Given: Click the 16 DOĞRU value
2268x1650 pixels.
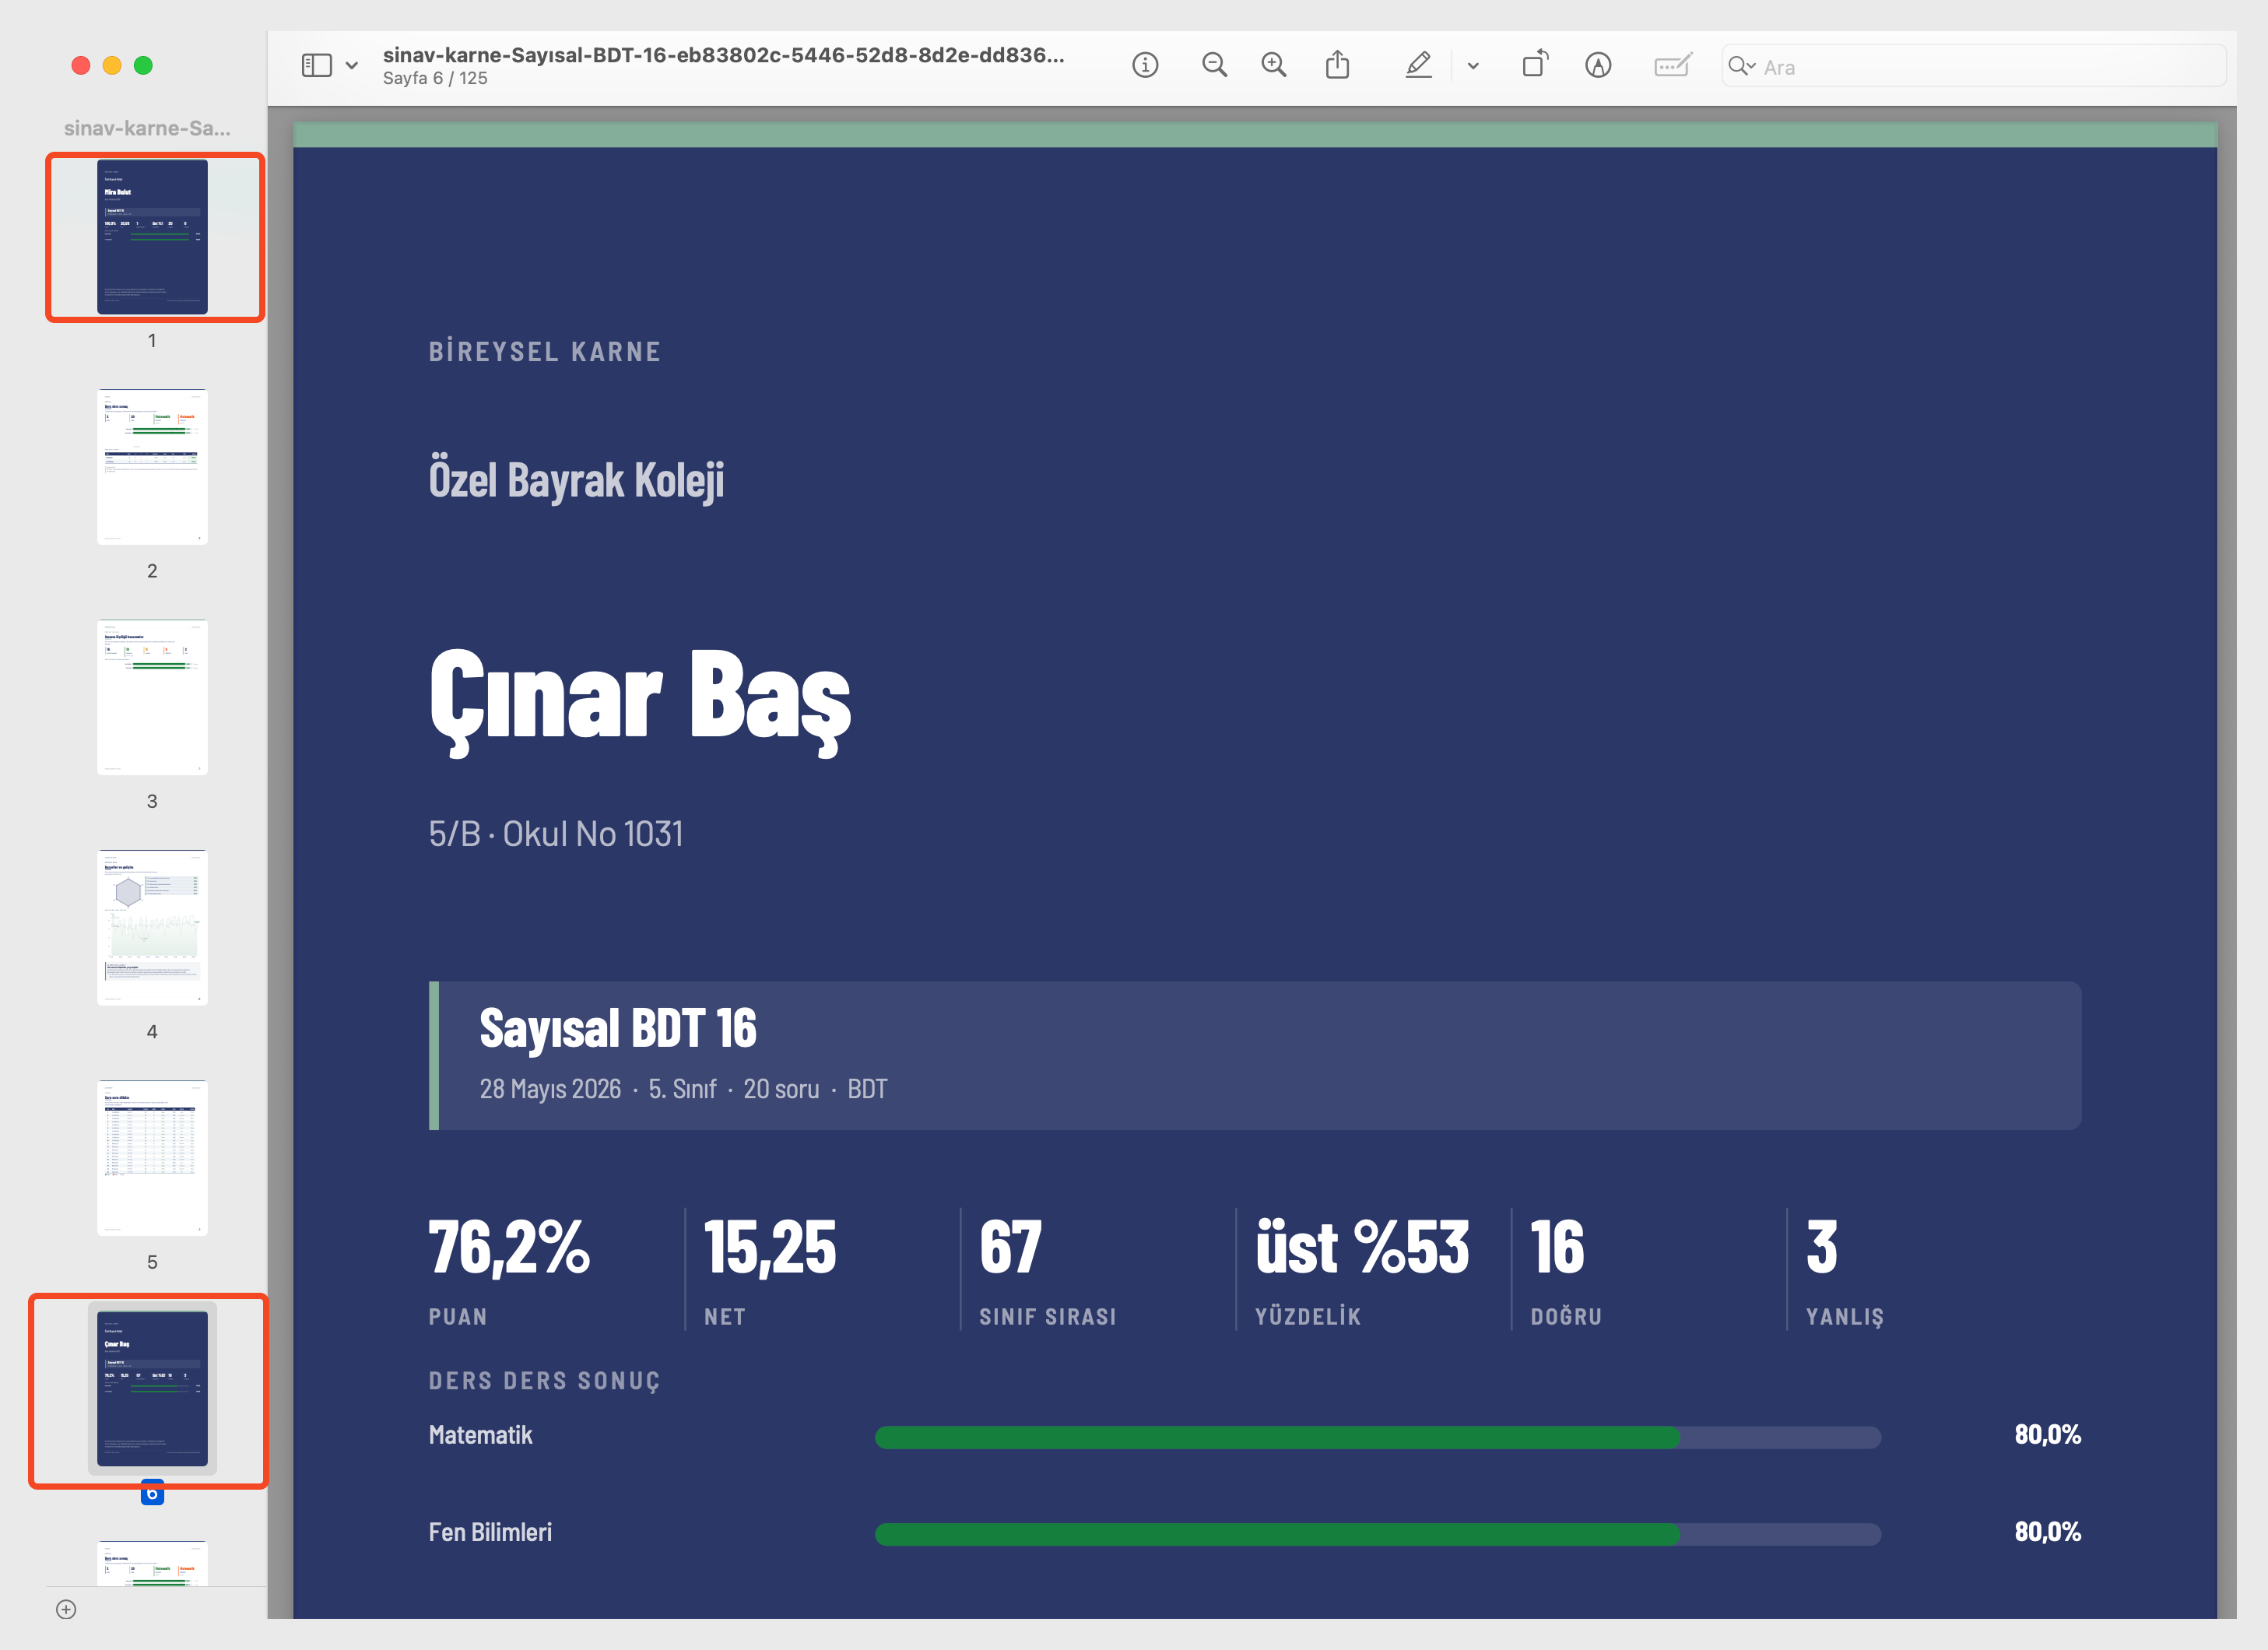Looking at the screenshot, I should click(x=1557, y=1247).
